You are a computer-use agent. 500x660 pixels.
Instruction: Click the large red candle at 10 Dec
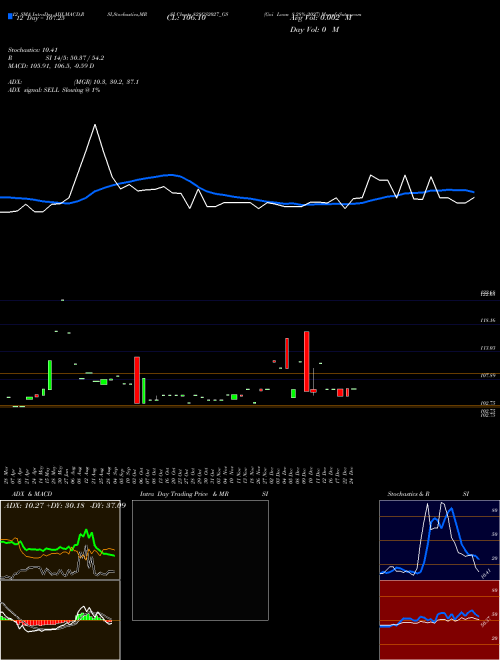pos(307,362)
